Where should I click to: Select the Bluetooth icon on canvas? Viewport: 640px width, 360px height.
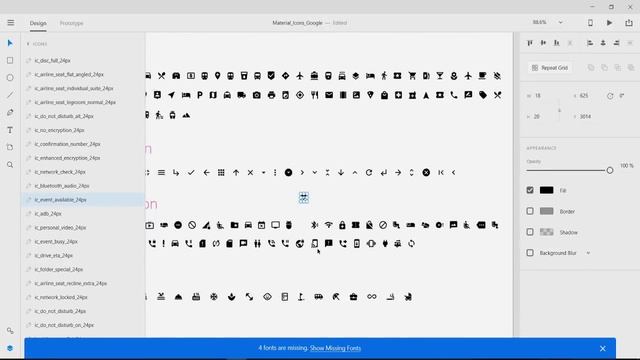click(314, 225)
